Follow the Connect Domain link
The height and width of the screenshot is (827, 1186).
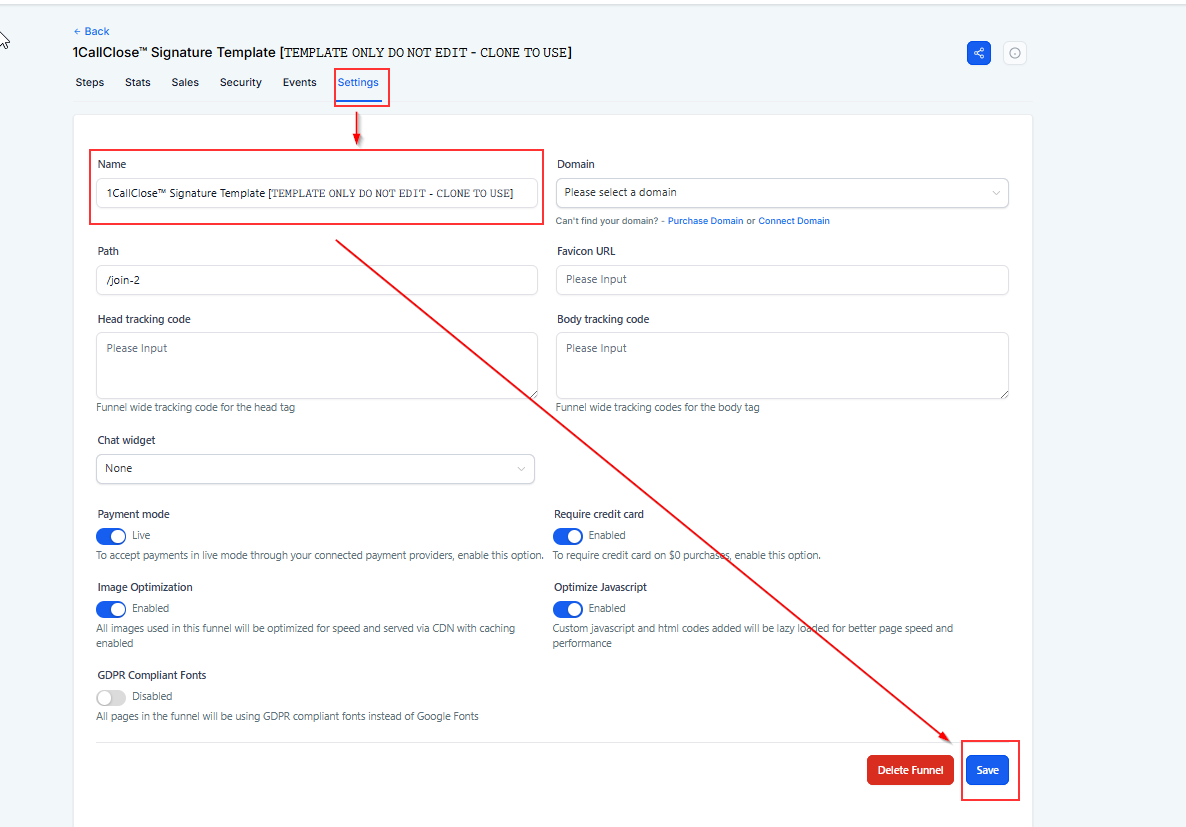pyautogui.click(x=793, y=221)
